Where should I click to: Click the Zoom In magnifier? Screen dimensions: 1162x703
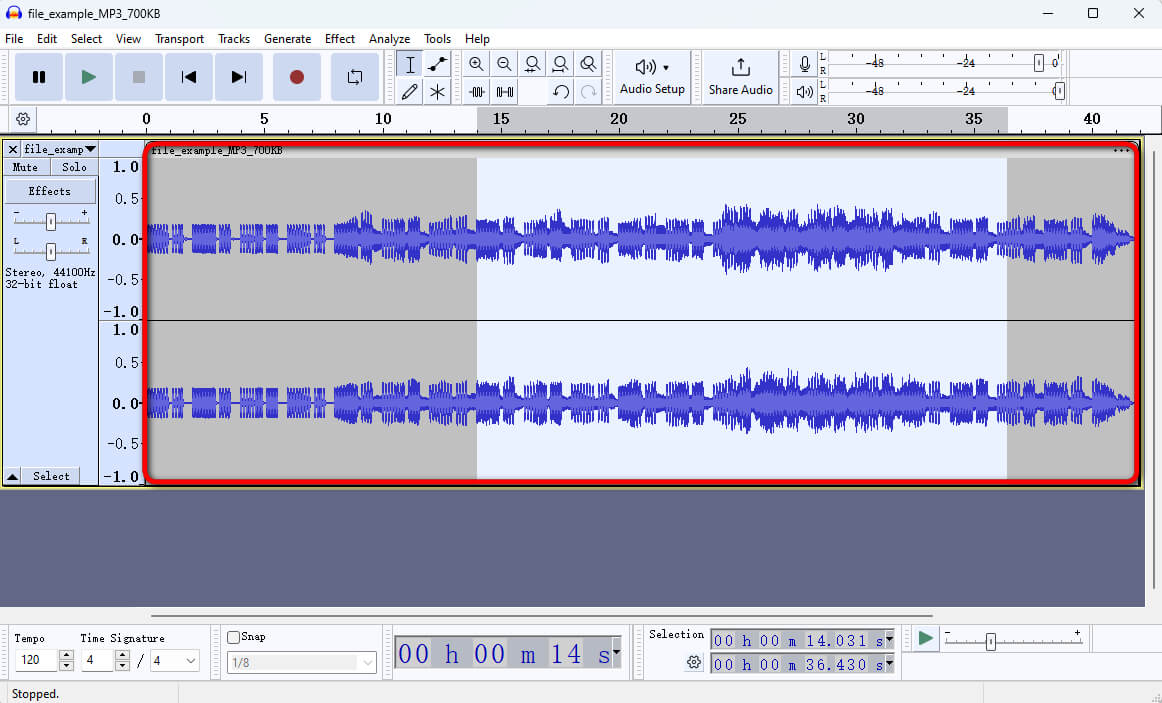click(x=477, y=64)
